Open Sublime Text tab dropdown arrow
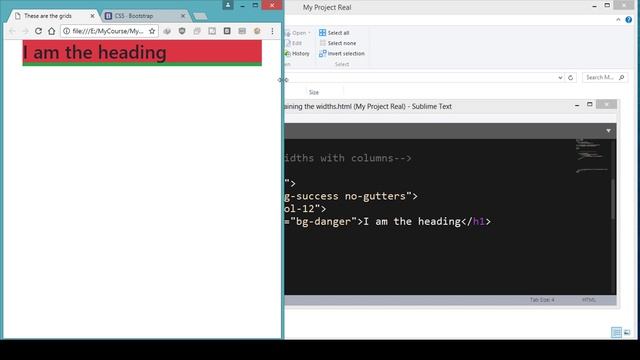 click(608, 131)
